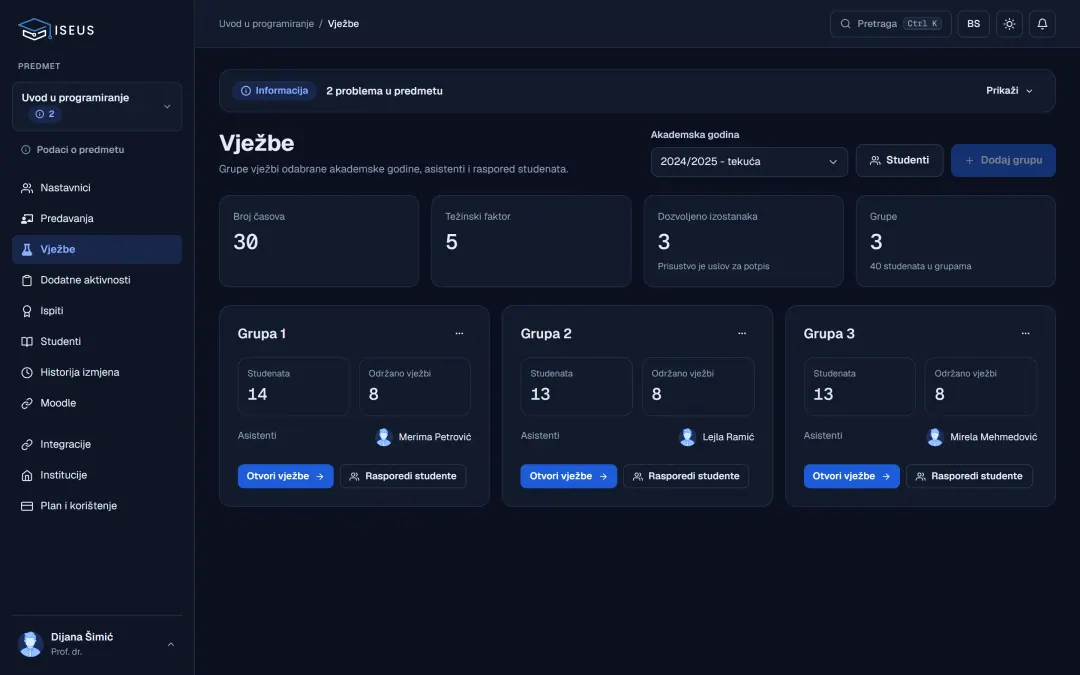Click the Plan i korištenje card icon

click(27, 506)
